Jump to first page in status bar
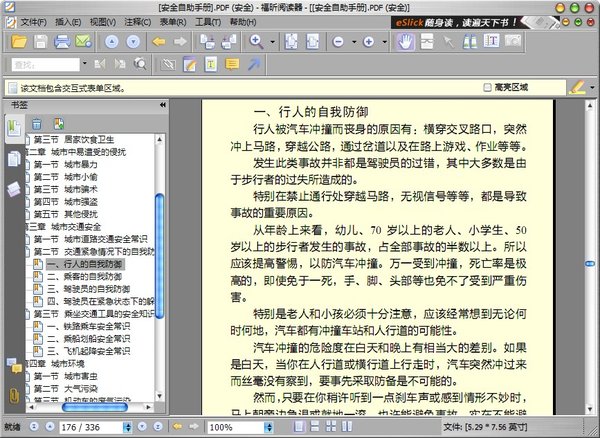The height and width of the screenshot is (438, 600). click(x=34, y=426)
